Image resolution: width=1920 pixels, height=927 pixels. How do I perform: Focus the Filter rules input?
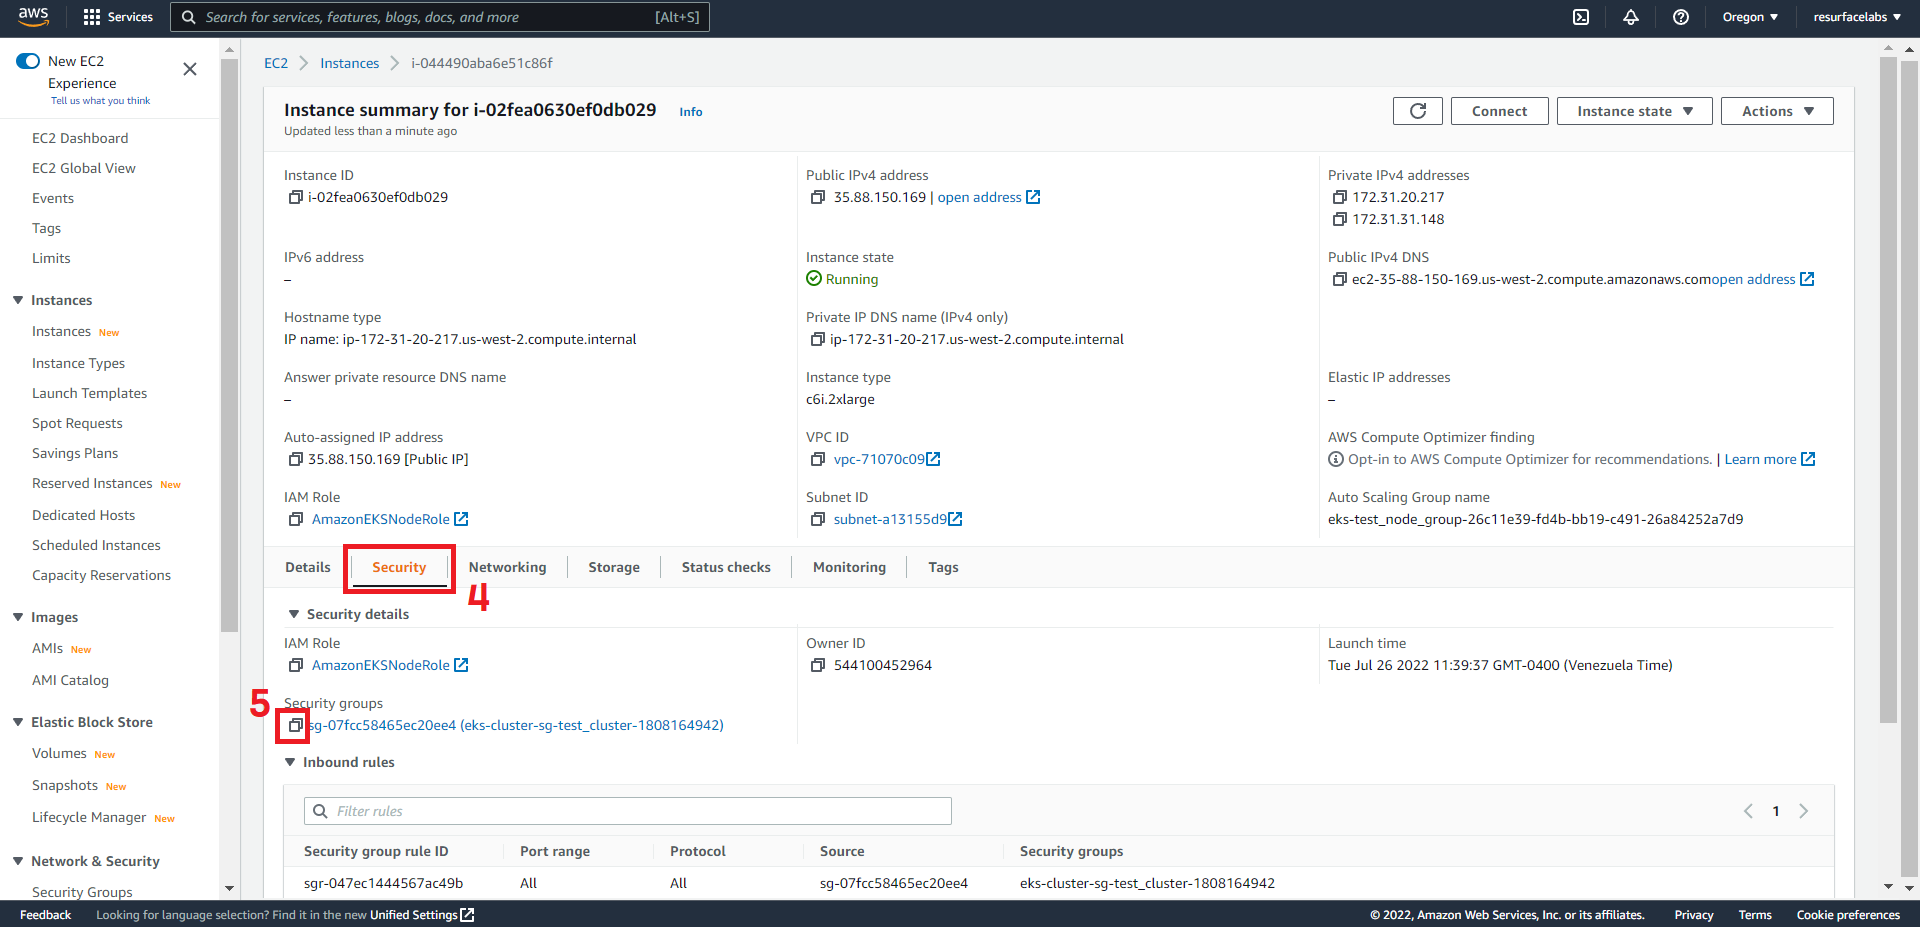(x=628, y=811)
